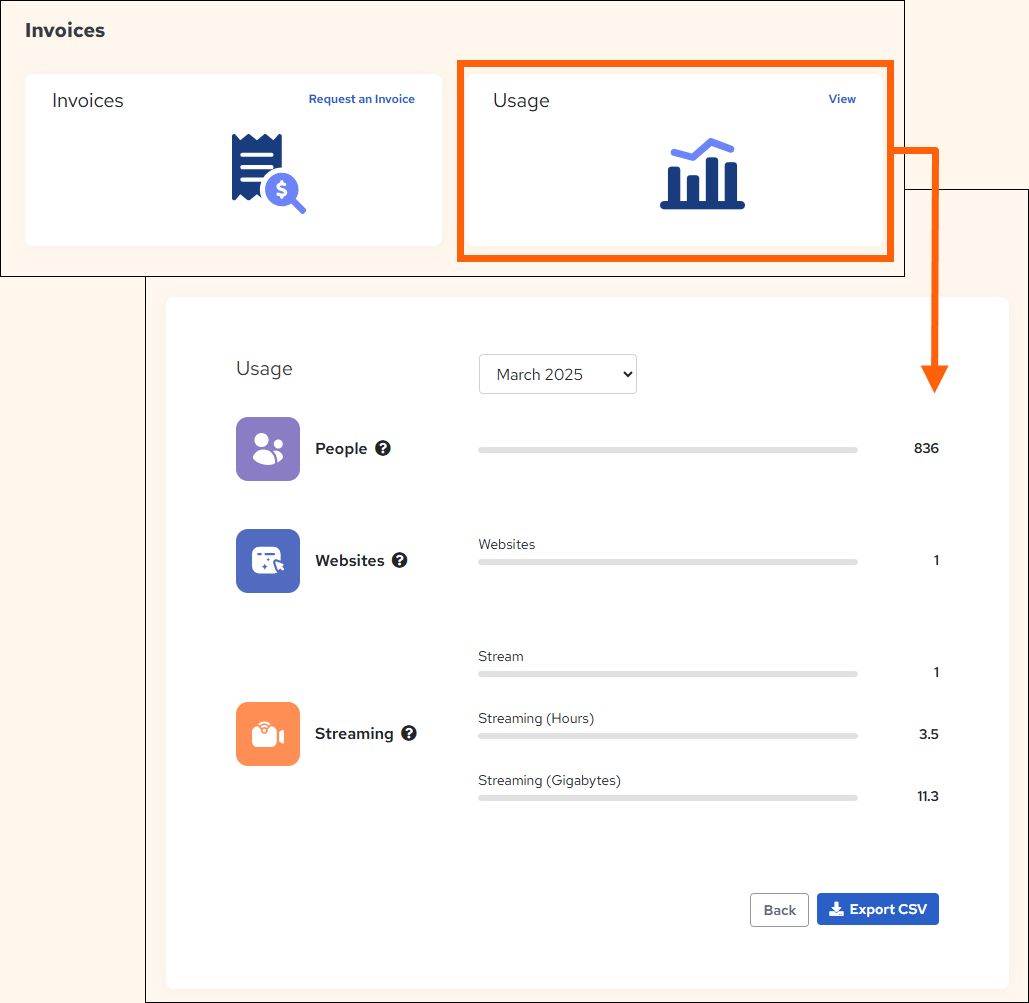Open the help tooltip beside Websites

pyautogui.click(x=400, y=561)
